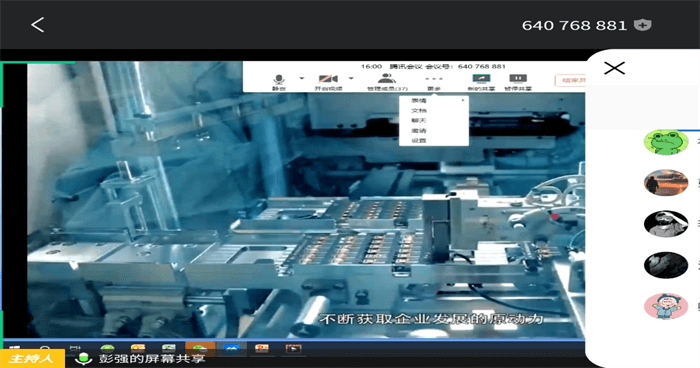Viewport: 700px width, 368px height.
Task: Select the sunset avatar participant
Action: (x=666, y=183)
